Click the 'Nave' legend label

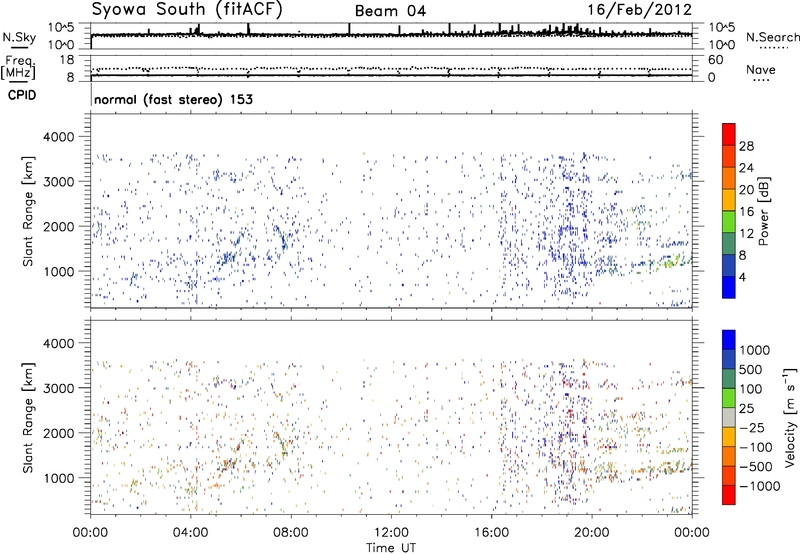click(761, 69)
